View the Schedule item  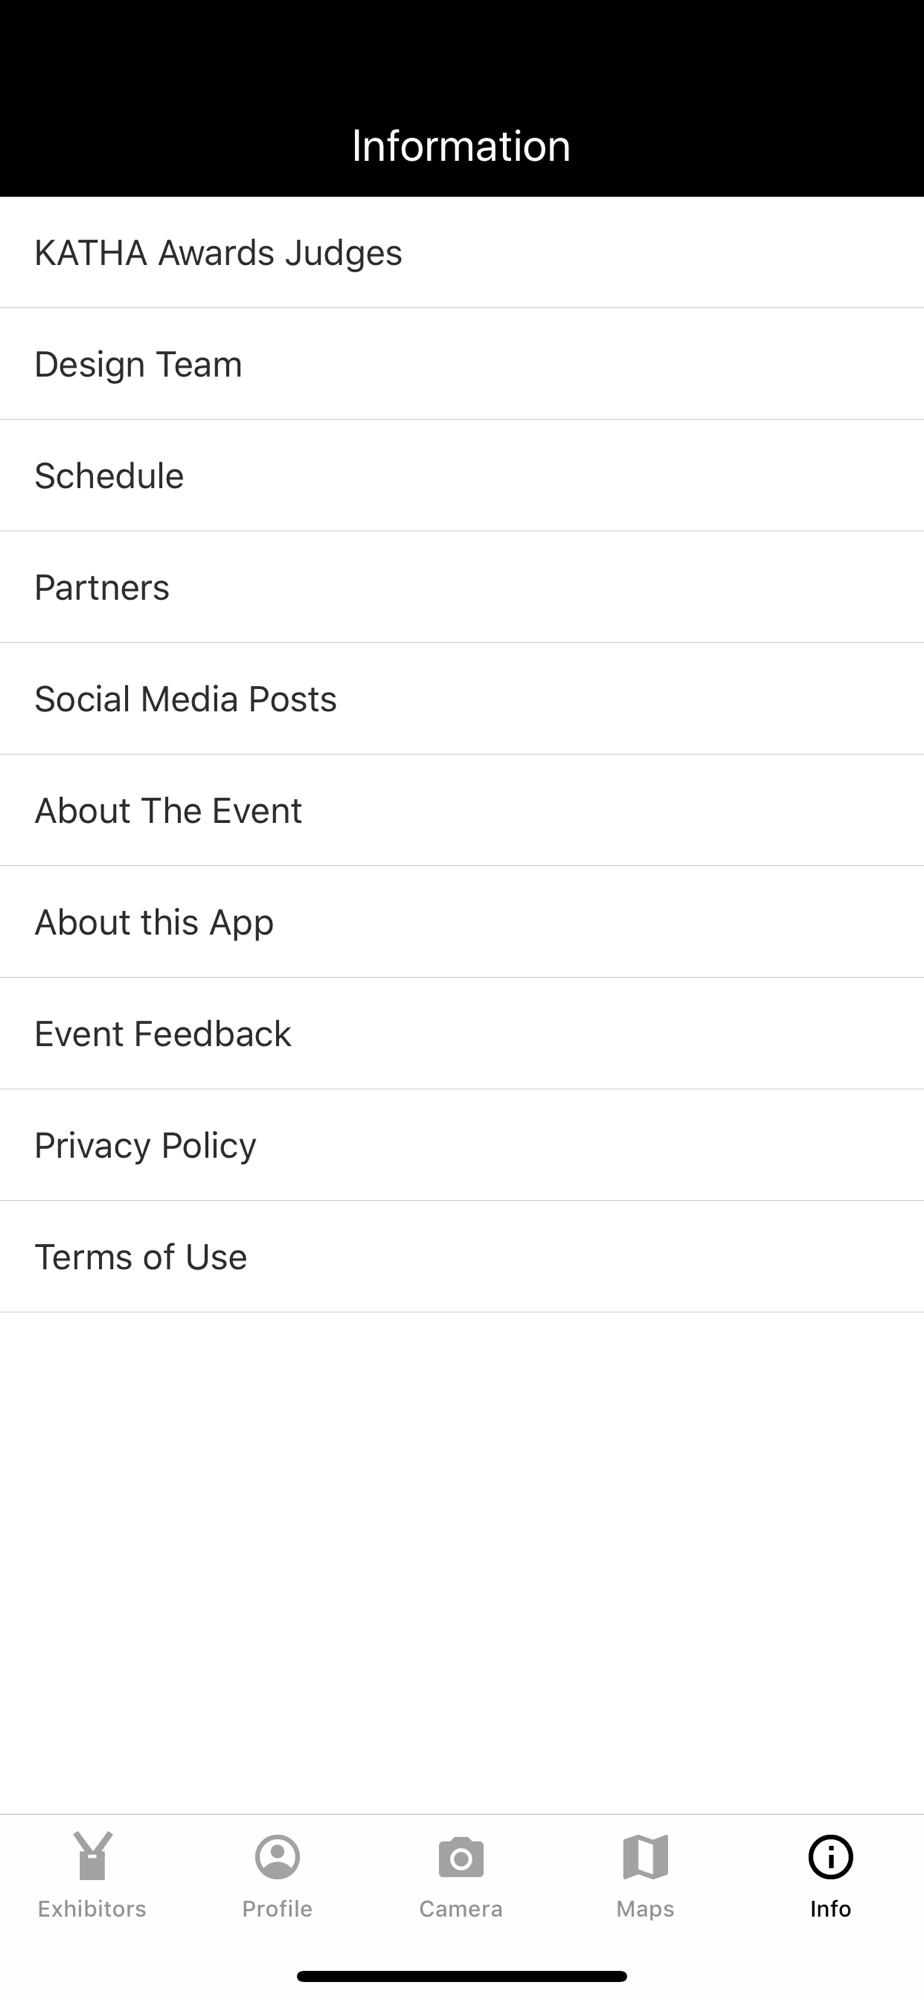click(x=462, y=476)
